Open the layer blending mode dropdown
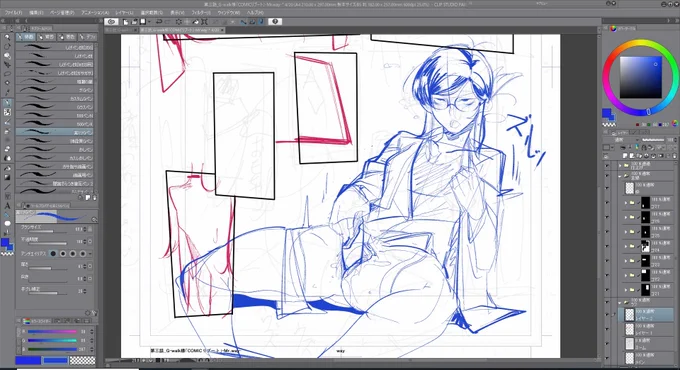The height and width of the screenshot is (370, 680). coord(621,140)
